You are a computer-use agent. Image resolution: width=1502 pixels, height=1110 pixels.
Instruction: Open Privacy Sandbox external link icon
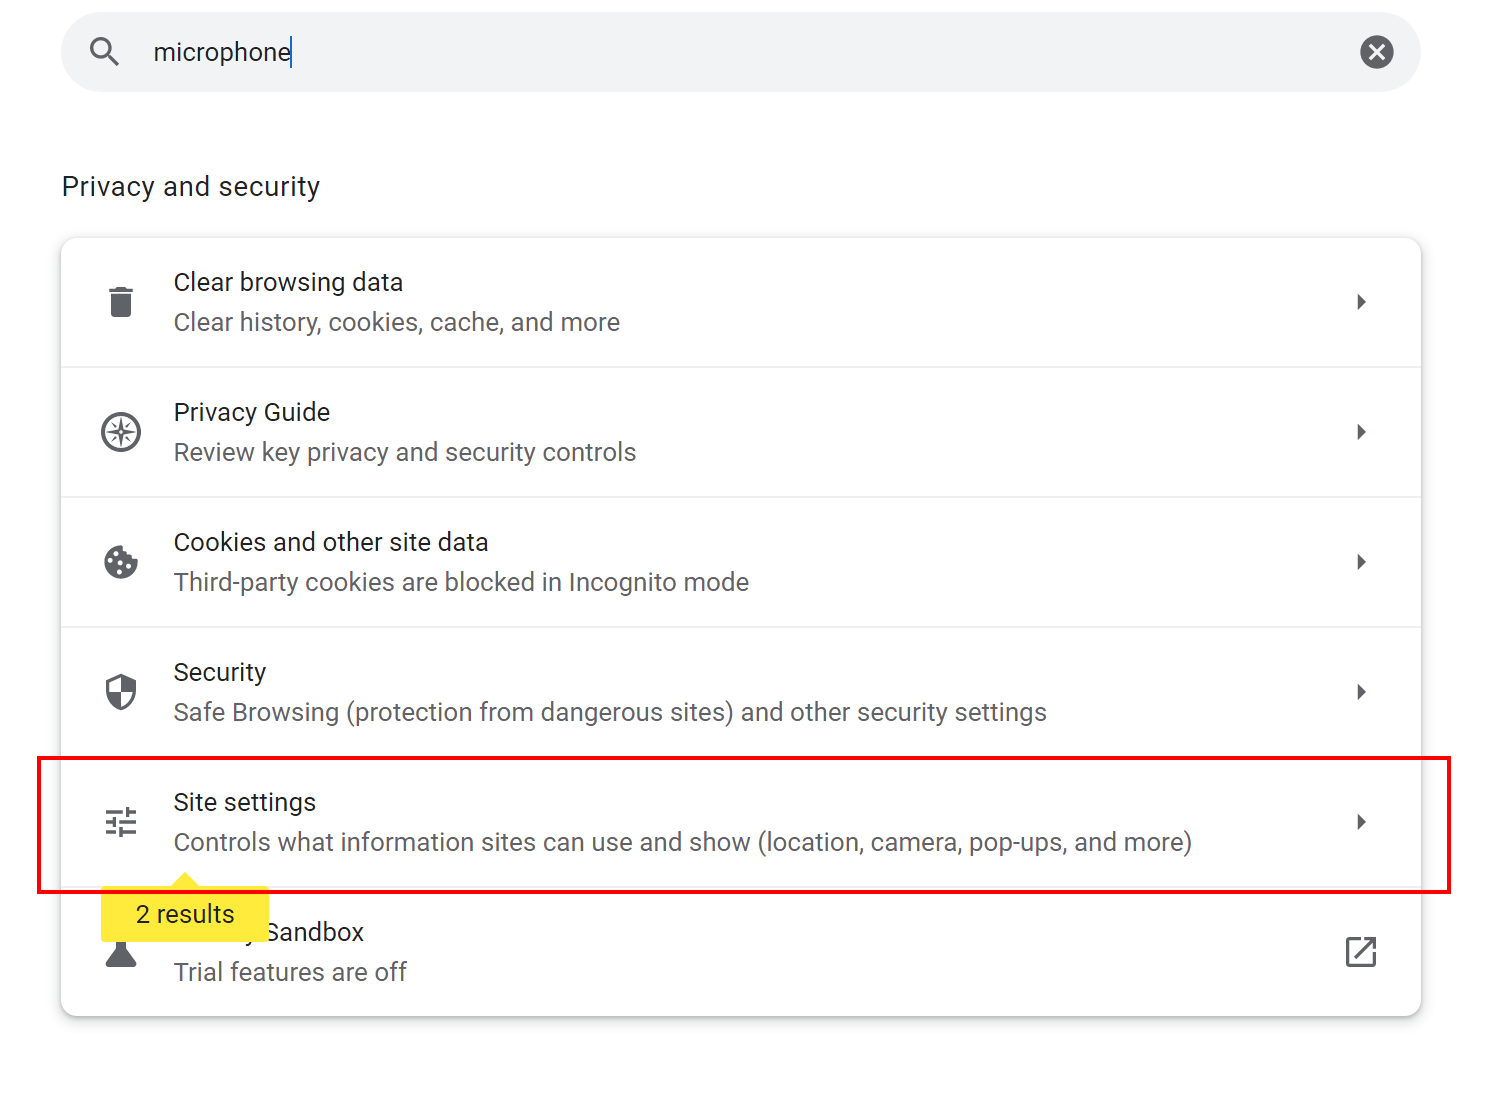[1361, 952]
